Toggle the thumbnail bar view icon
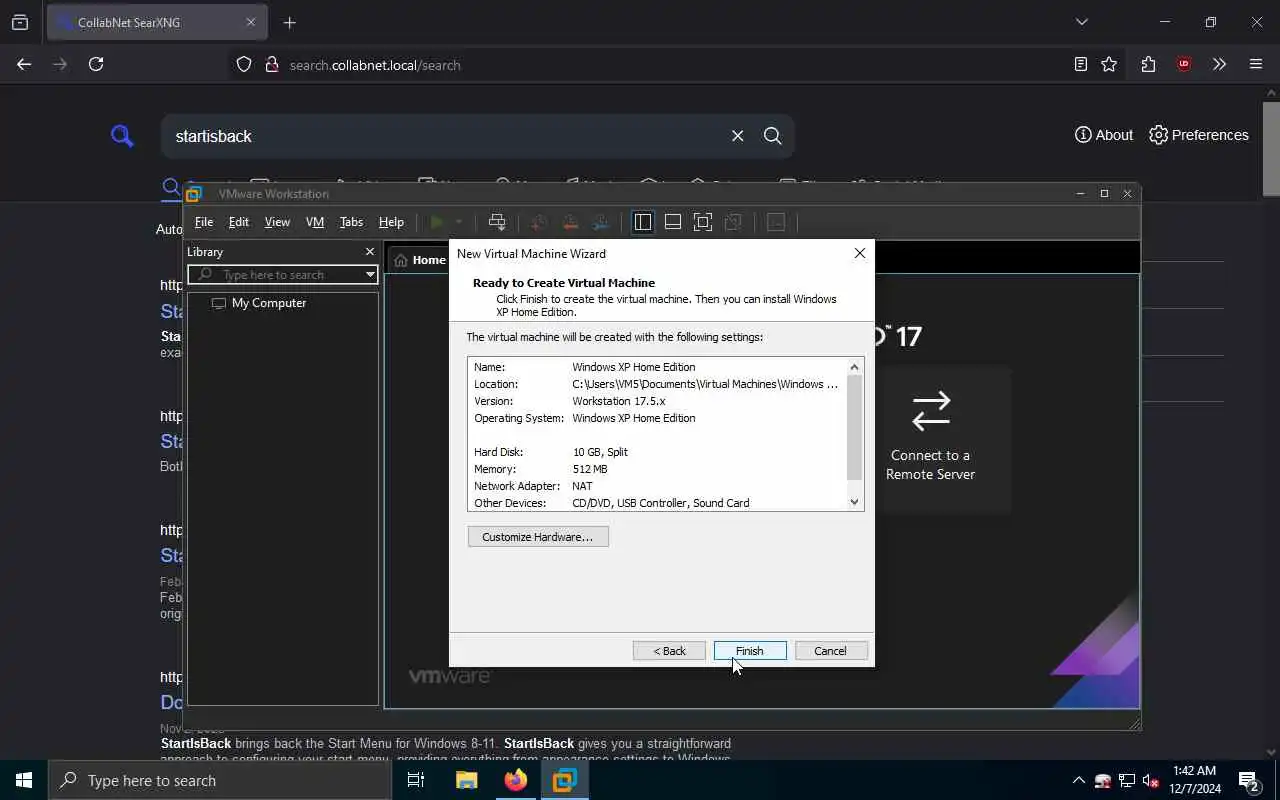 point(673,222)
